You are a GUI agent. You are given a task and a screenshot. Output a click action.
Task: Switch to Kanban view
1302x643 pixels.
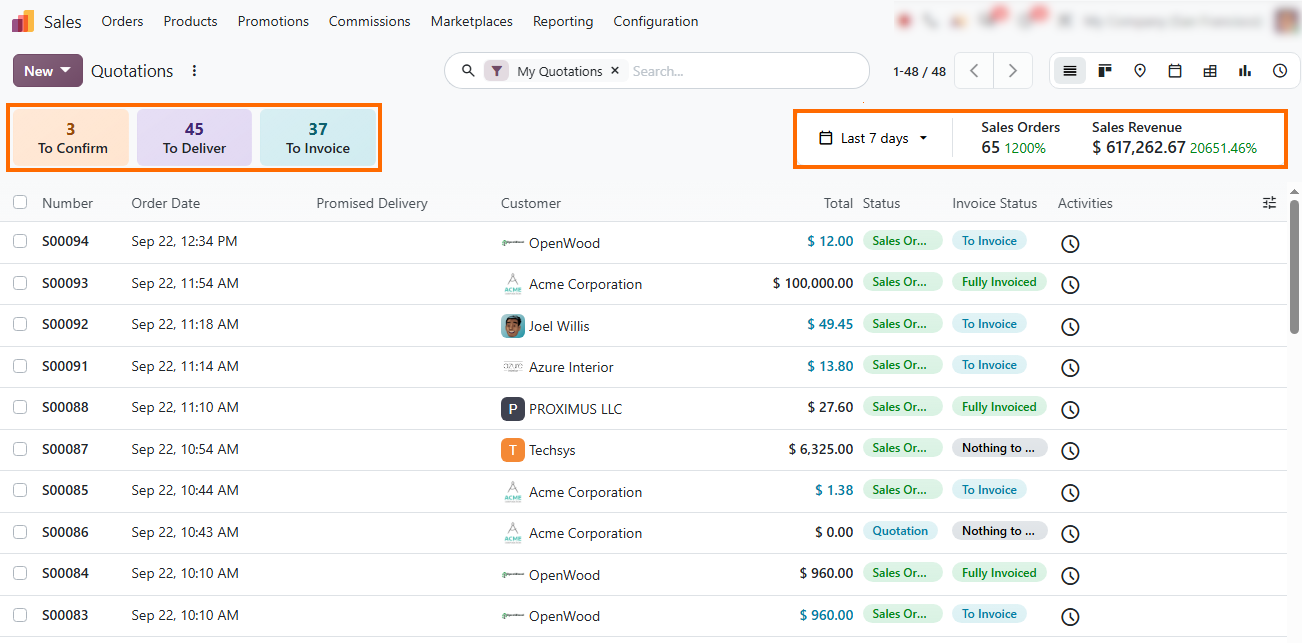(1105, 71)
